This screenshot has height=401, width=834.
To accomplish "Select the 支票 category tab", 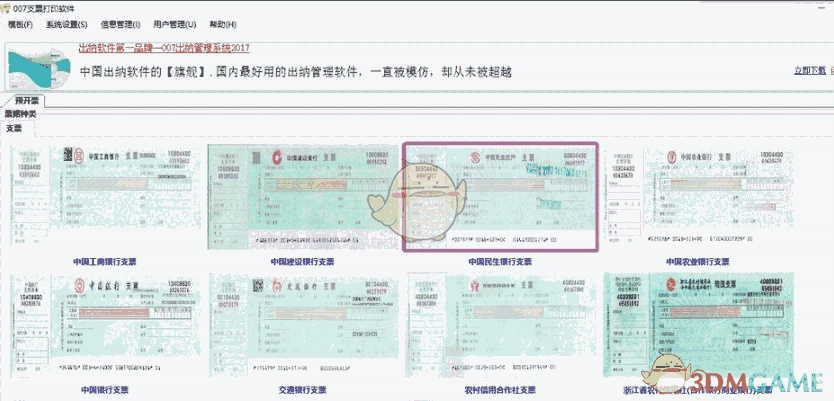I will 14,128.
